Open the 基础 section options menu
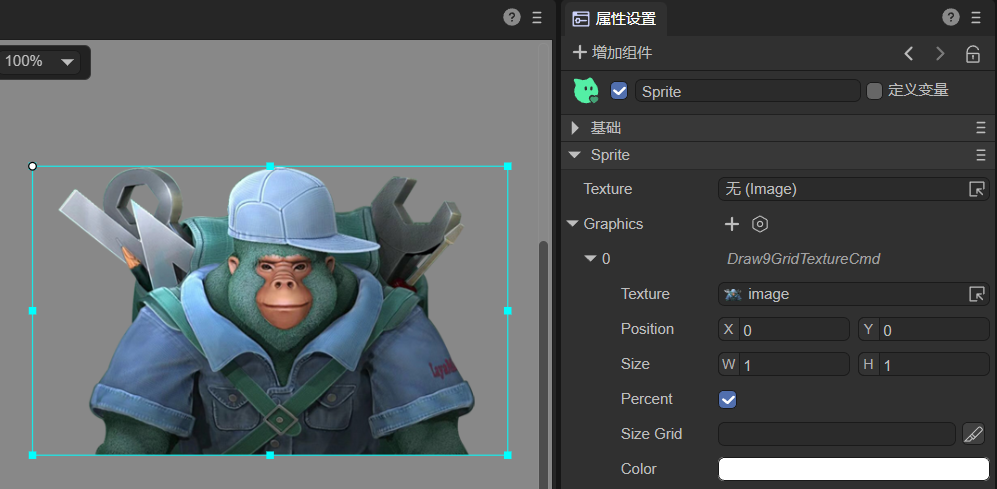Viewport: 997px width, 489px height. coord(980,128)
